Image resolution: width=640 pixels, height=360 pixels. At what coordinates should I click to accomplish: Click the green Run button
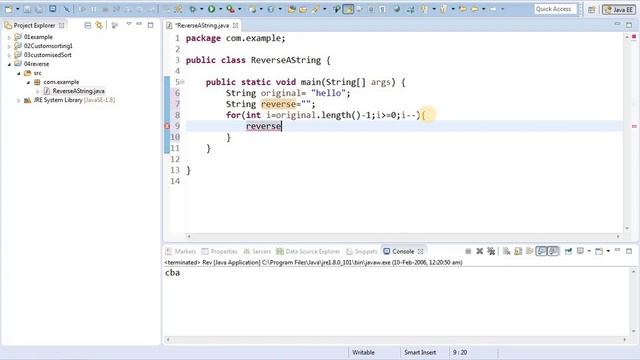tap(211, 9)
